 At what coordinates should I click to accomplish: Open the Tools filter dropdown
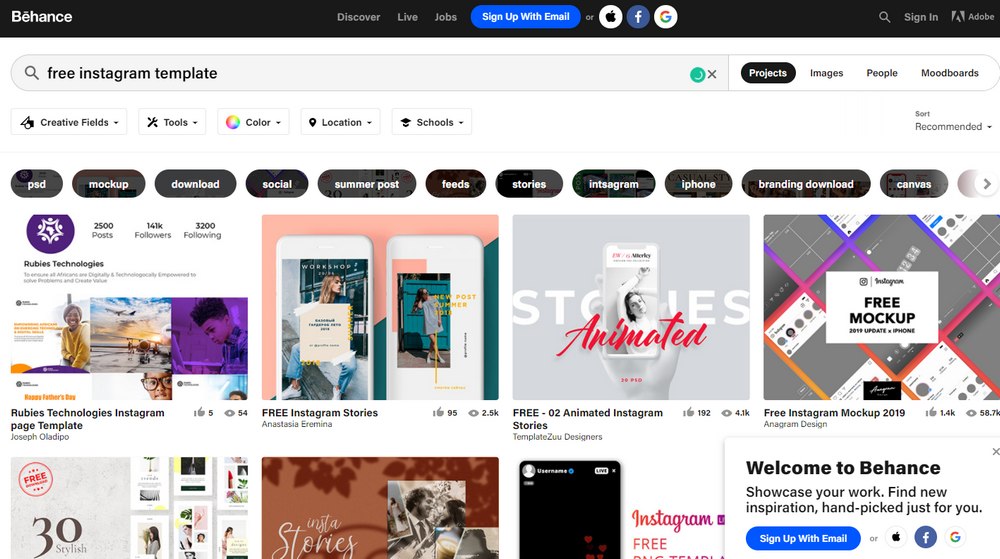tap(172, 122)
